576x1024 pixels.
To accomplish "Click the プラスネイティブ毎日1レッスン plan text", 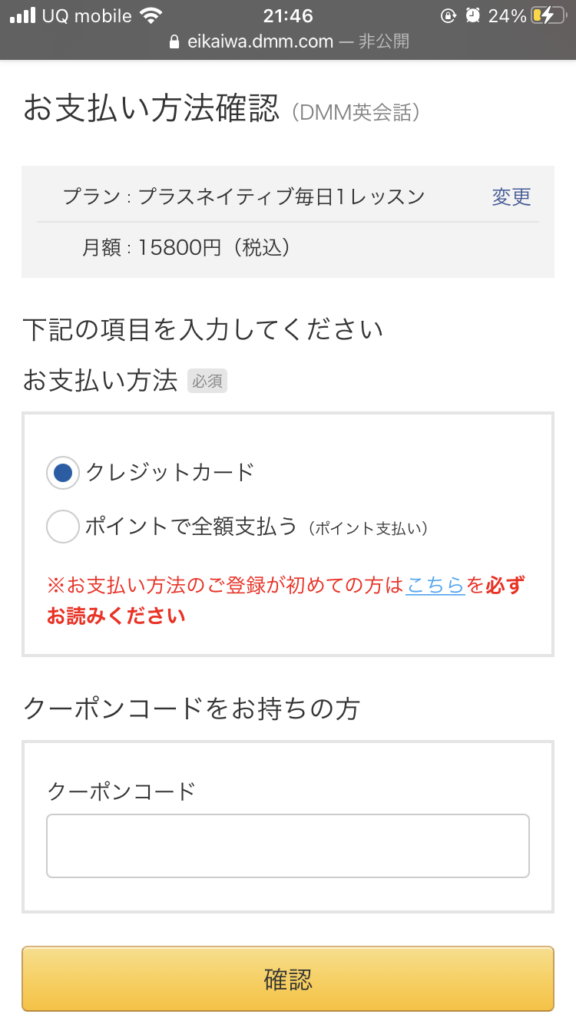I will (x=282, y=197).
